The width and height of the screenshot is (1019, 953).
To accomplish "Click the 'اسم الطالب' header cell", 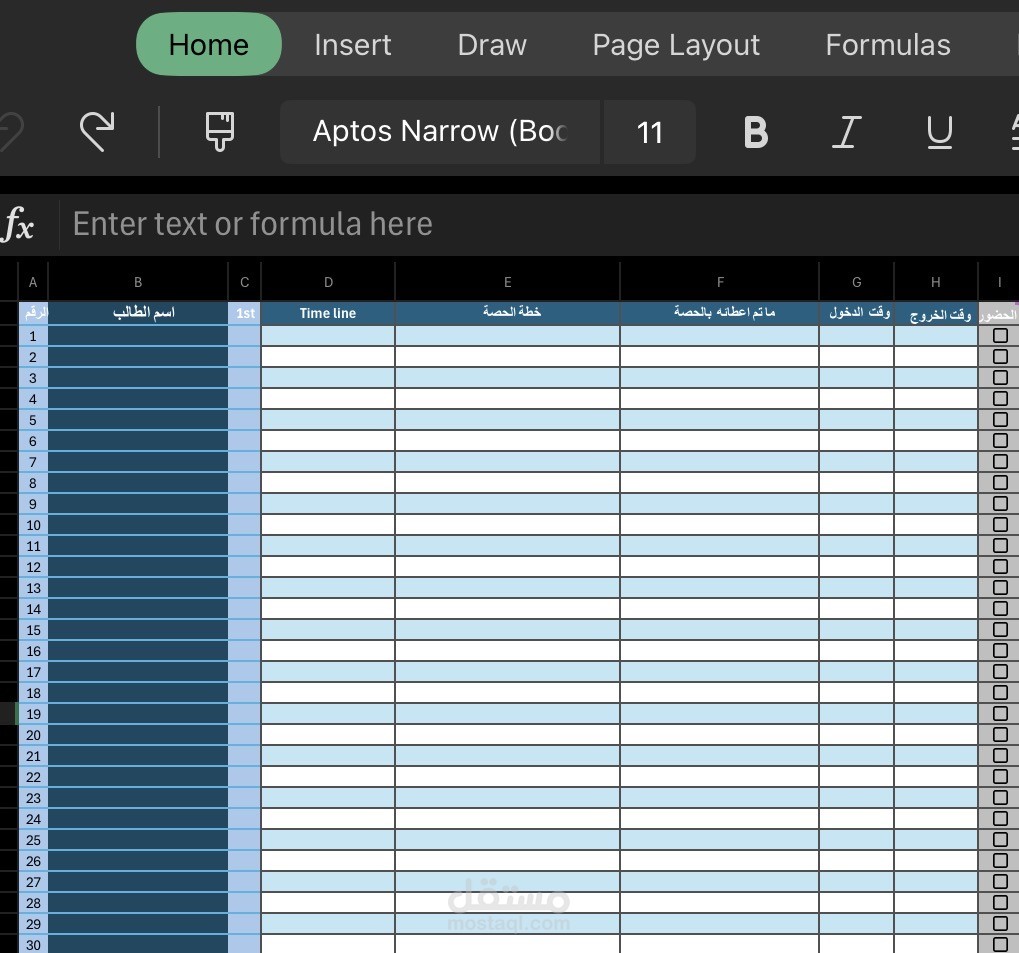I will click(x=138, y=313).
